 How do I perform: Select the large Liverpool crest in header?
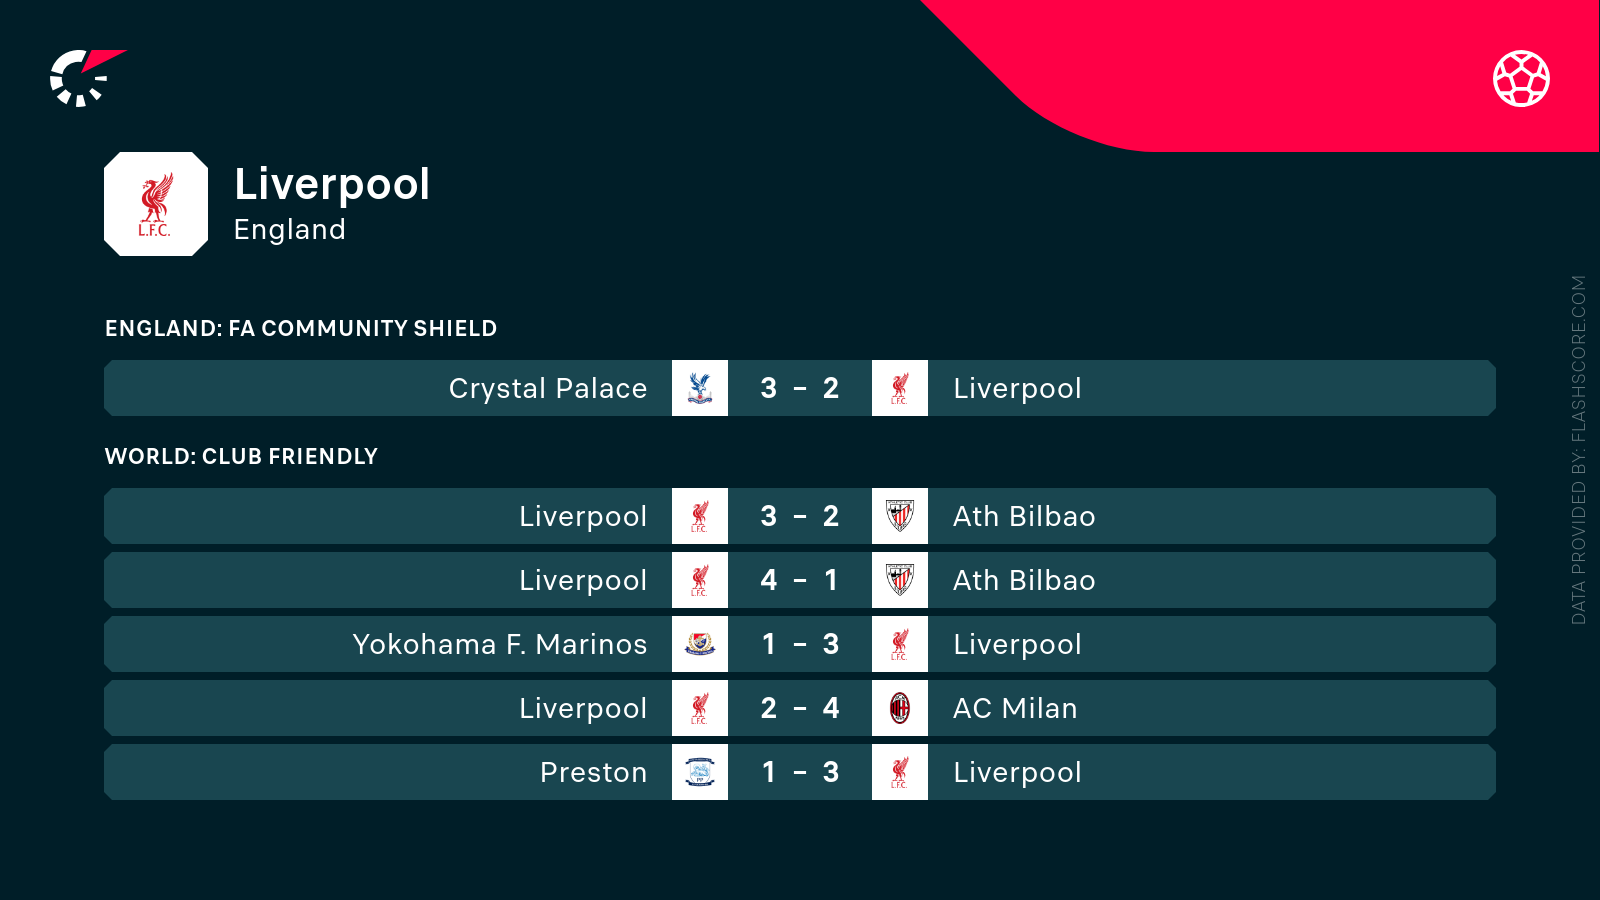click(x=156, y=204)
